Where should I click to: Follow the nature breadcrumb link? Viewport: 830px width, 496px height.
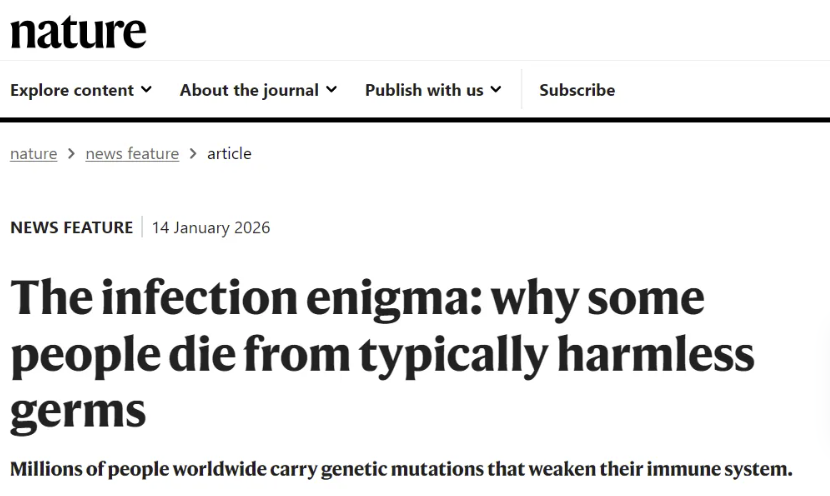click(x=33, y=154)
